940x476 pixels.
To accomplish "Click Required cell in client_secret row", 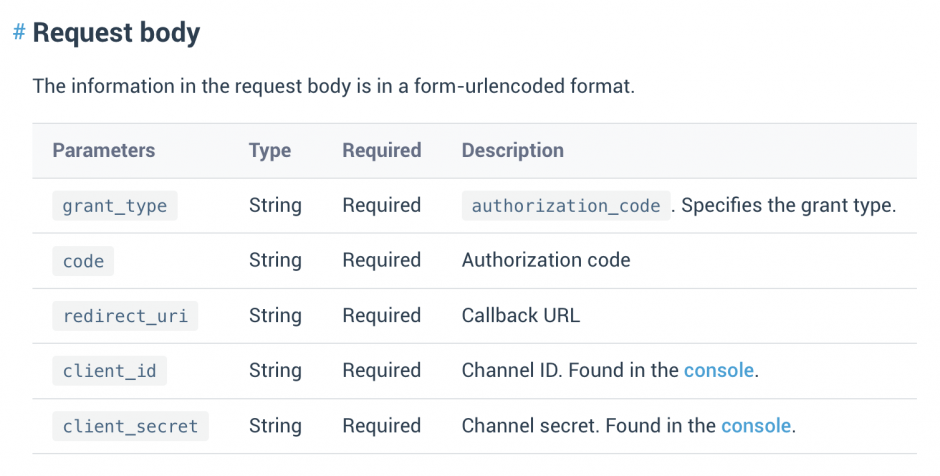I will coord(381,426).
